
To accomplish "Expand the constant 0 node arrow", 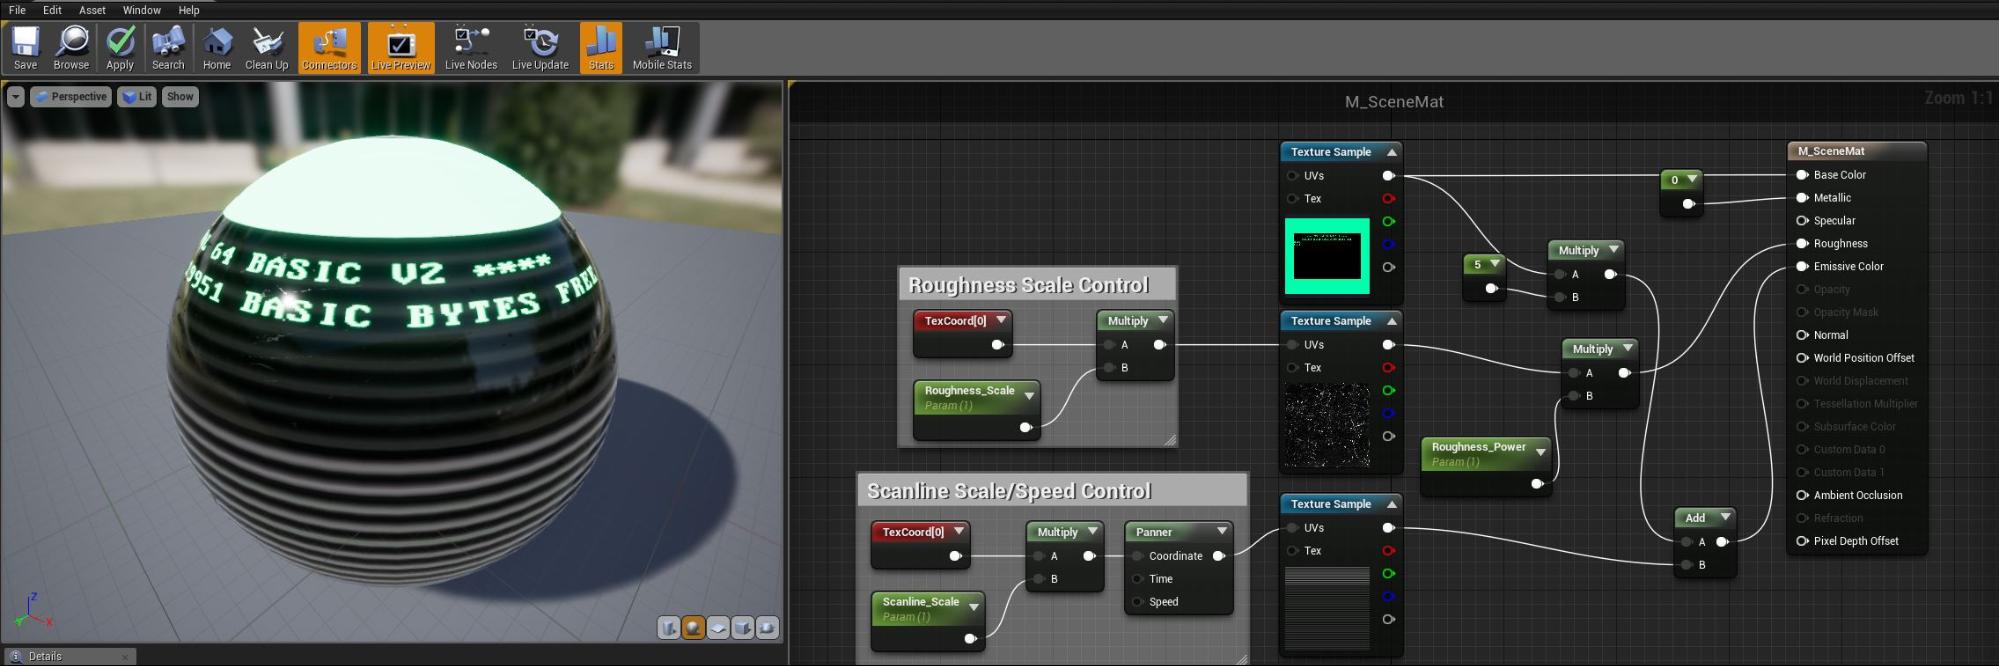I will click(x=1692, y=179).
